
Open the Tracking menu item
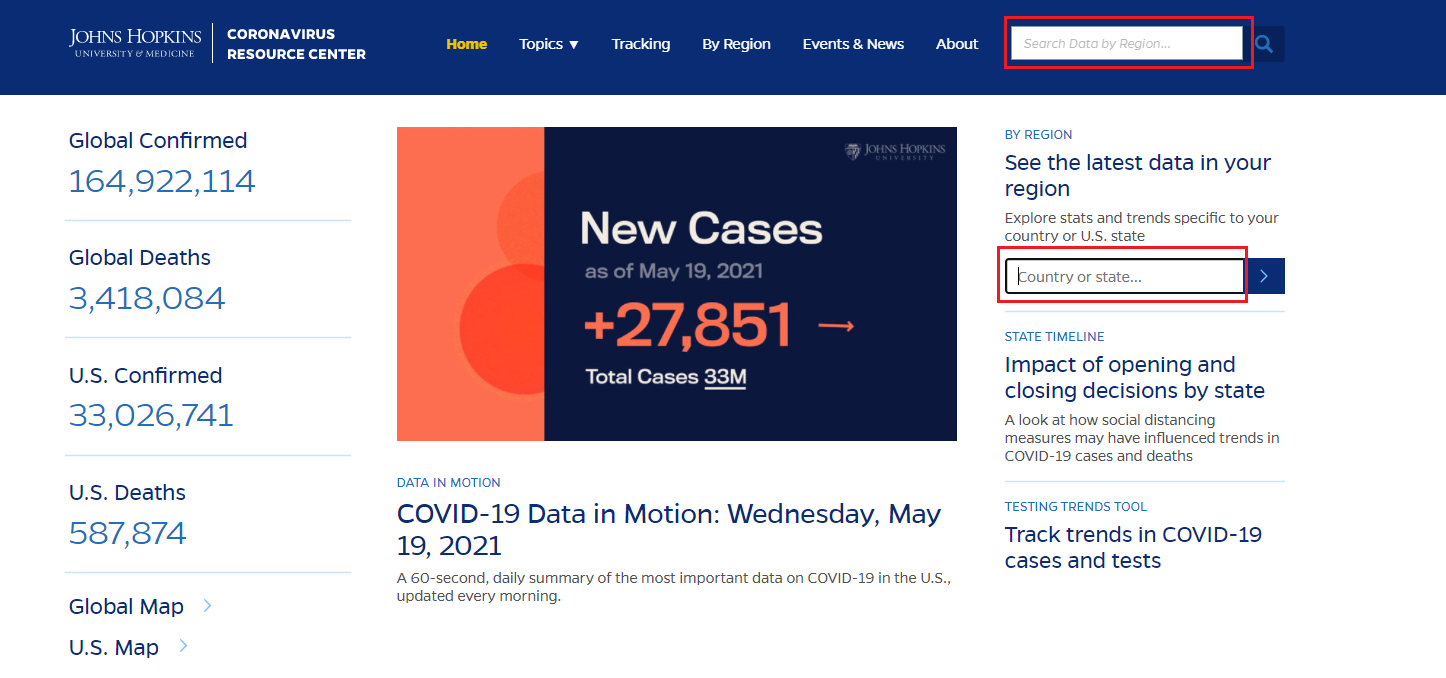pyautogui.click(x=641, y=44)
